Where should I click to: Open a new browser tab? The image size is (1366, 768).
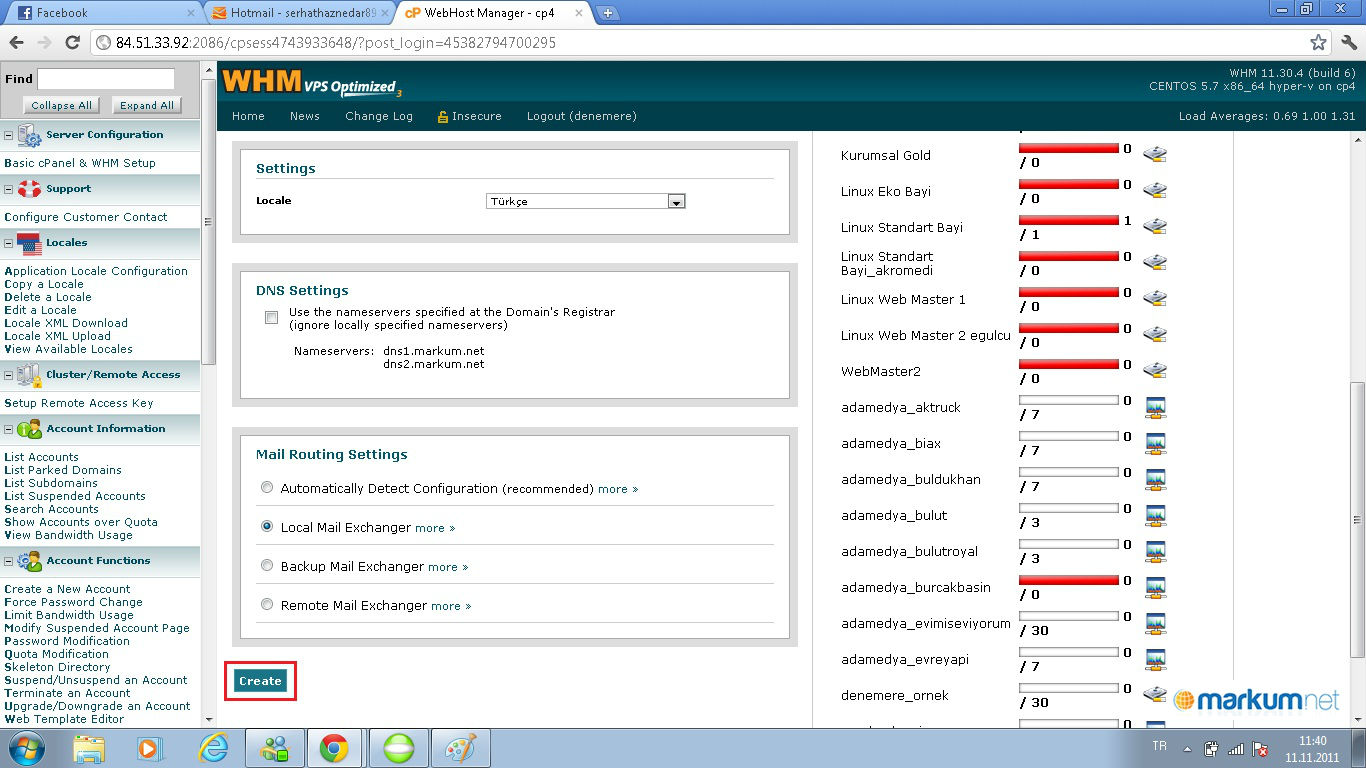pyautogui.click(x=607, y=13)
